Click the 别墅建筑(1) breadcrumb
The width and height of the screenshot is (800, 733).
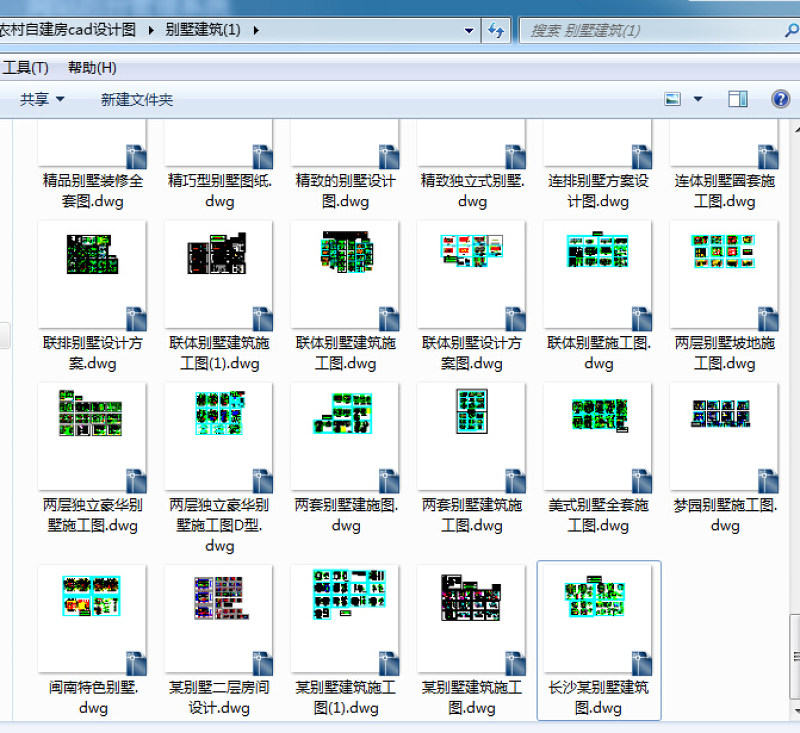click(203, 30)
